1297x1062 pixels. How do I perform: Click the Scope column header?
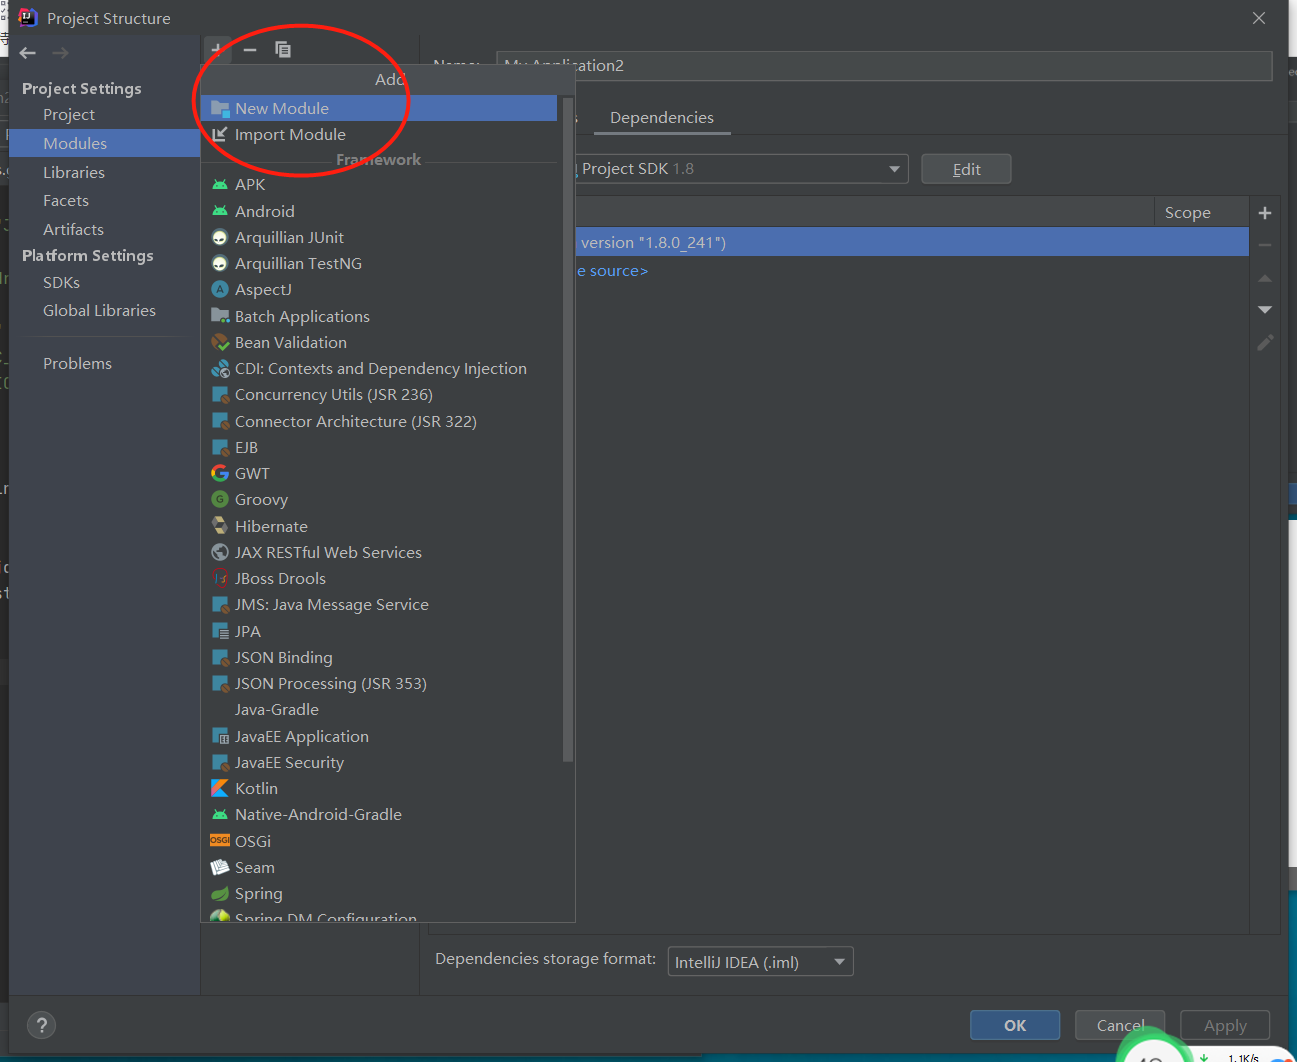click(1201, 212)
